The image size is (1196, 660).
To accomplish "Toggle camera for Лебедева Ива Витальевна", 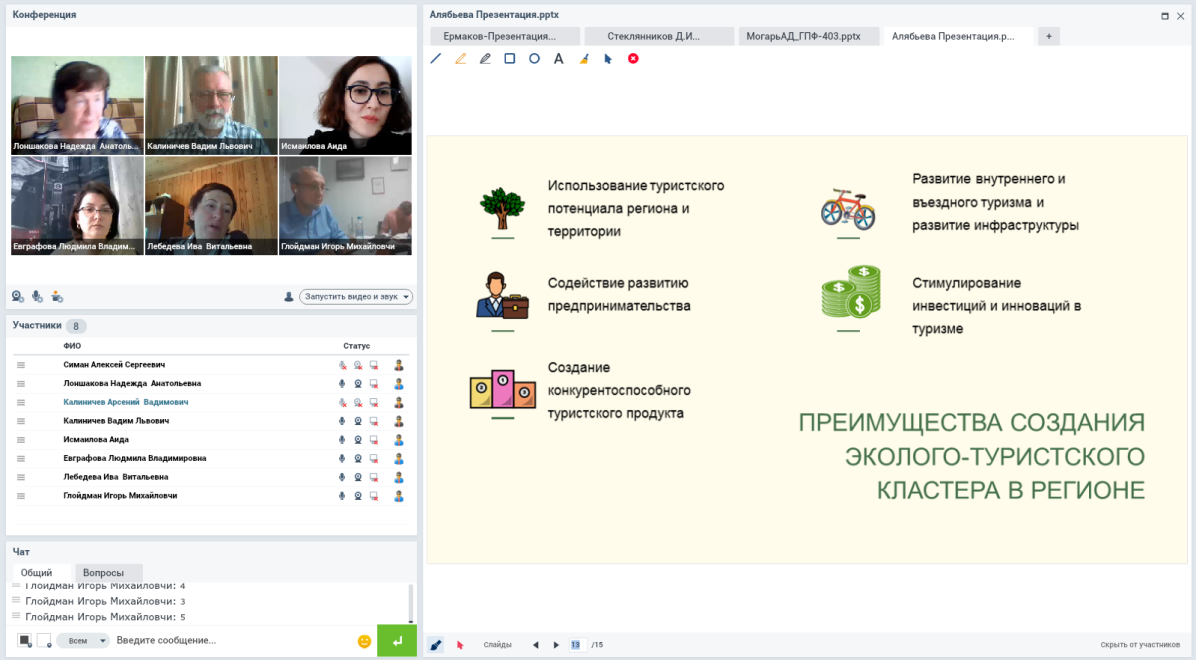I will (358, 478).
